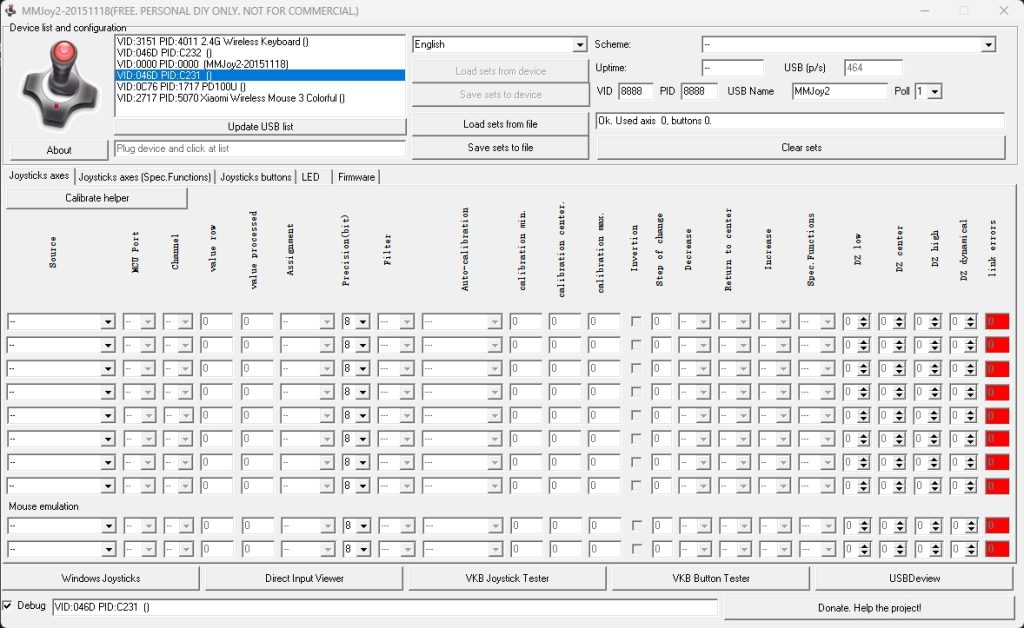1024x628 pixels.
Task: Tick Inversion in second Mouse emulation row
Action: 636,549
